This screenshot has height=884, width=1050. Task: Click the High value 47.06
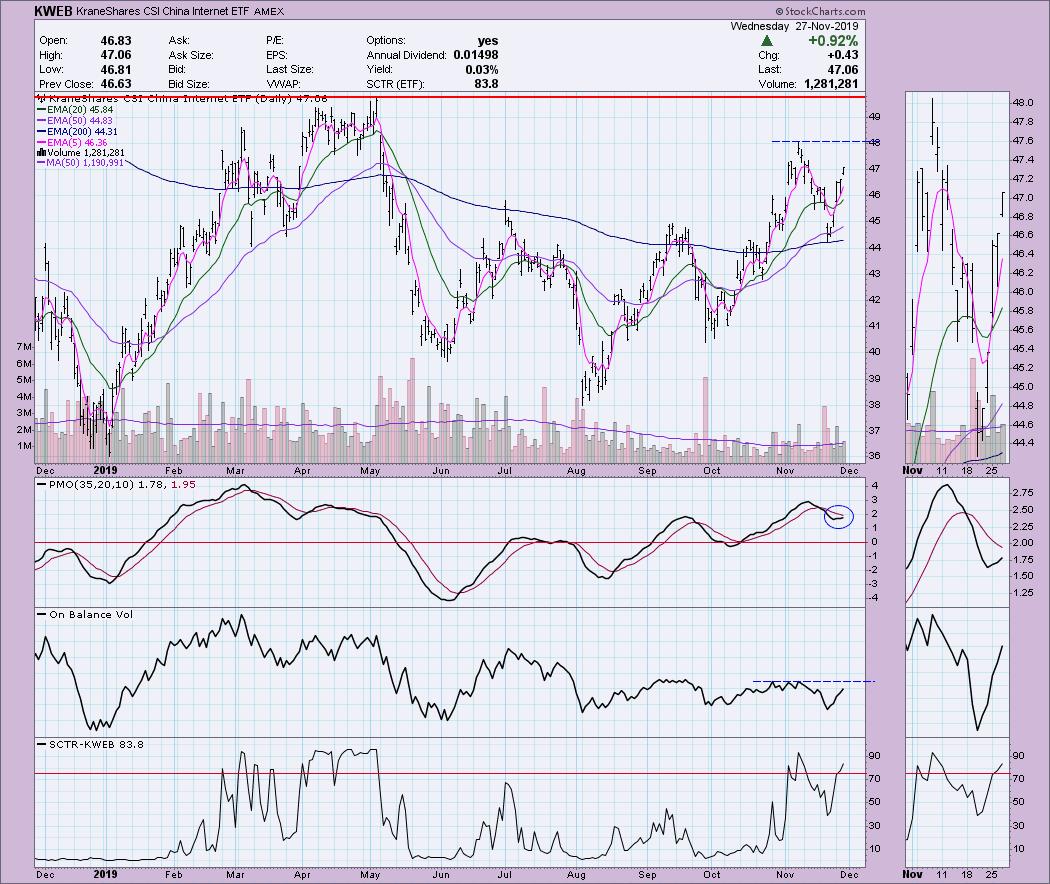116,55
